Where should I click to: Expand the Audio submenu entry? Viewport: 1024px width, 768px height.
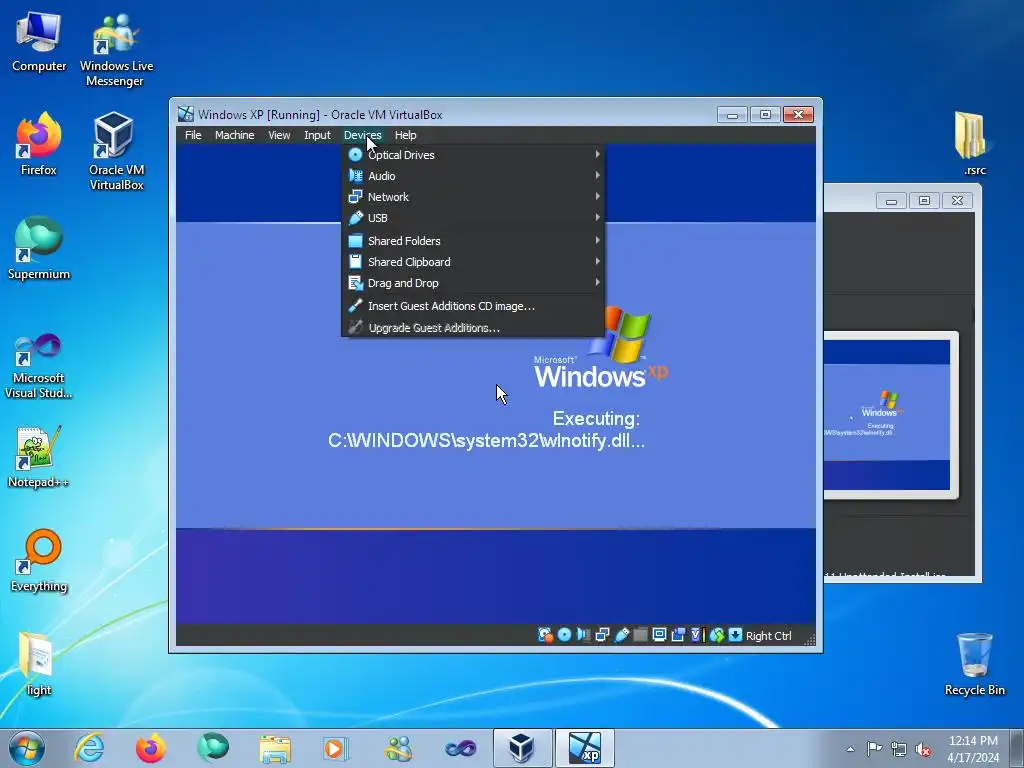473,176
